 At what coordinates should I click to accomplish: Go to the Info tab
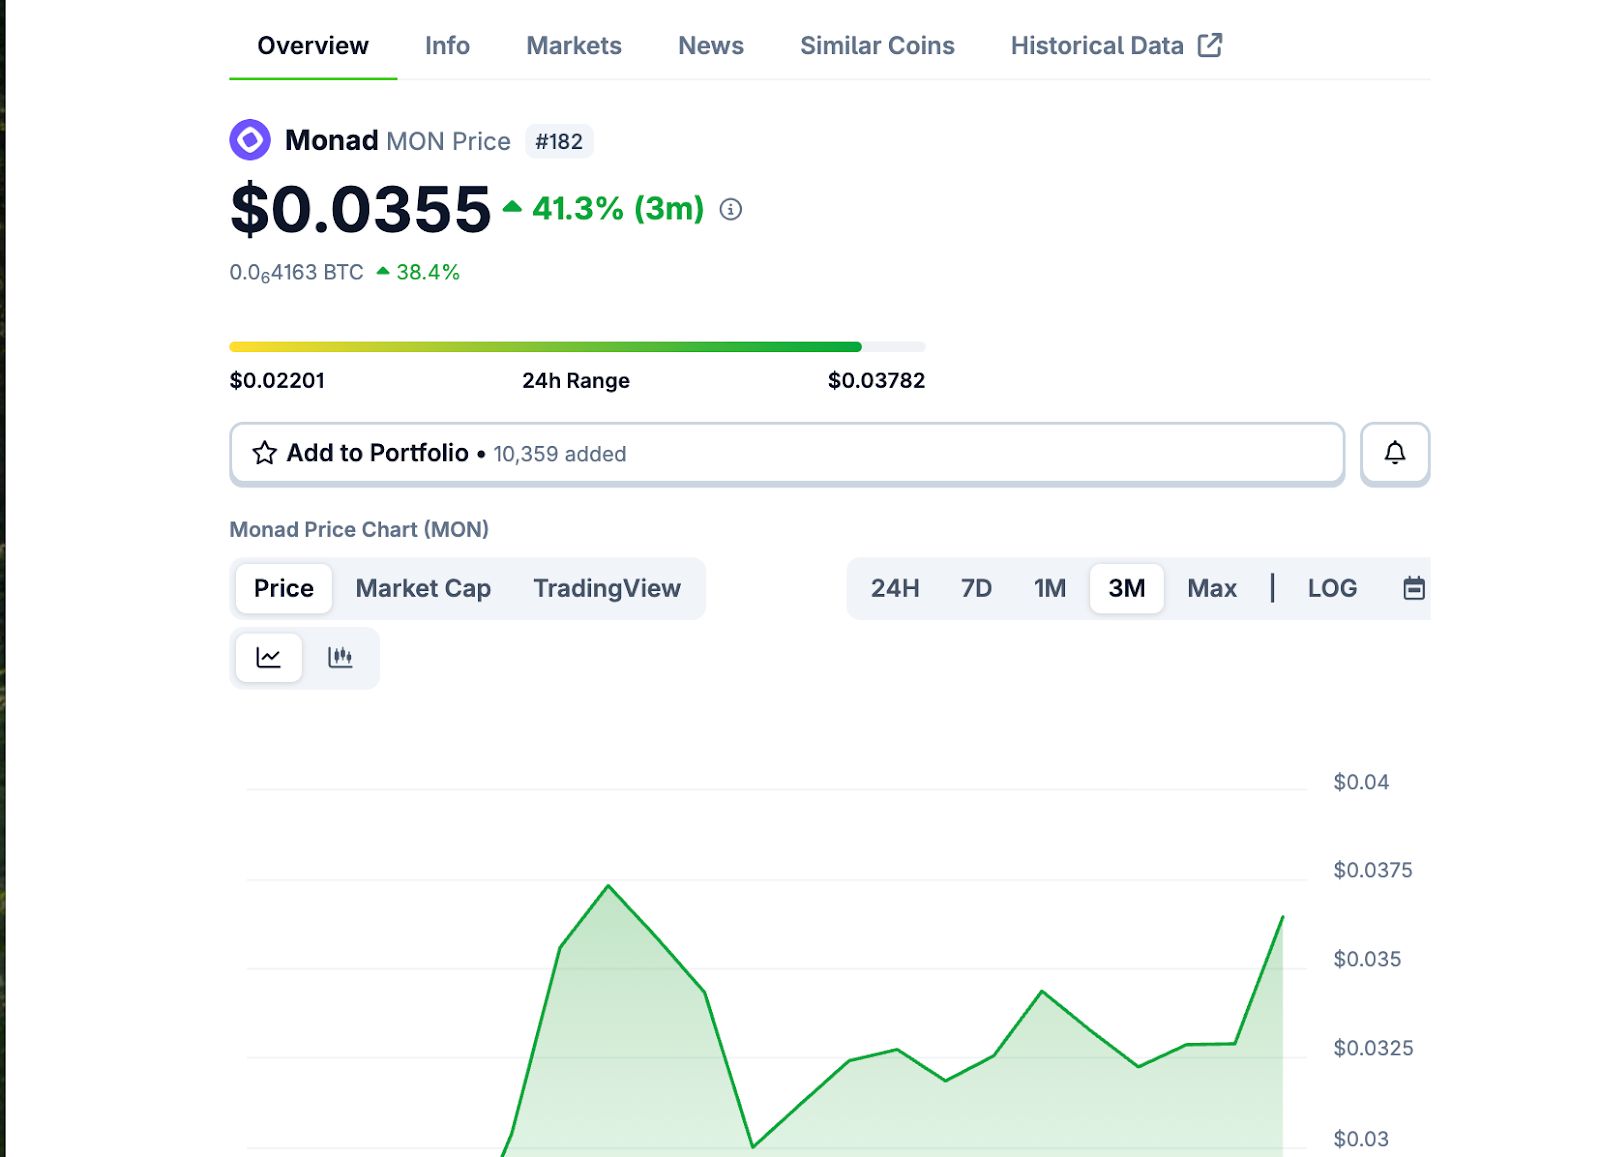tap(447, 45)
